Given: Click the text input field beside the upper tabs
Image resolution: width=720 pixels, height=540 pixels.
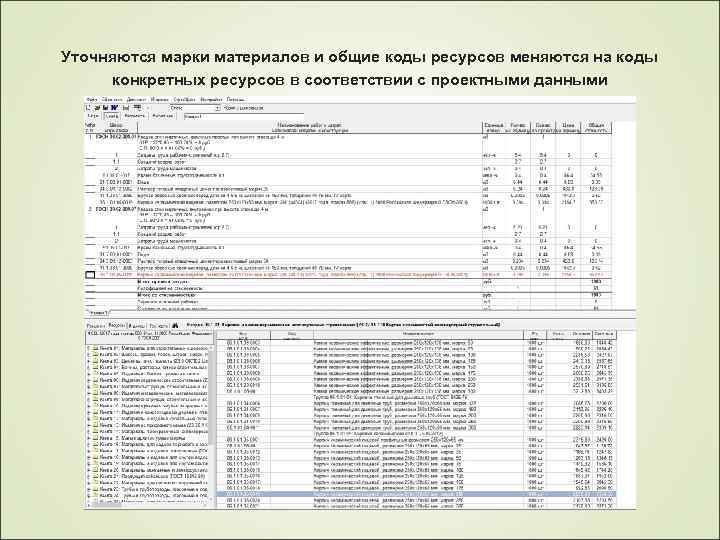Looking at the screenshot, I should (x=243, y=117).
